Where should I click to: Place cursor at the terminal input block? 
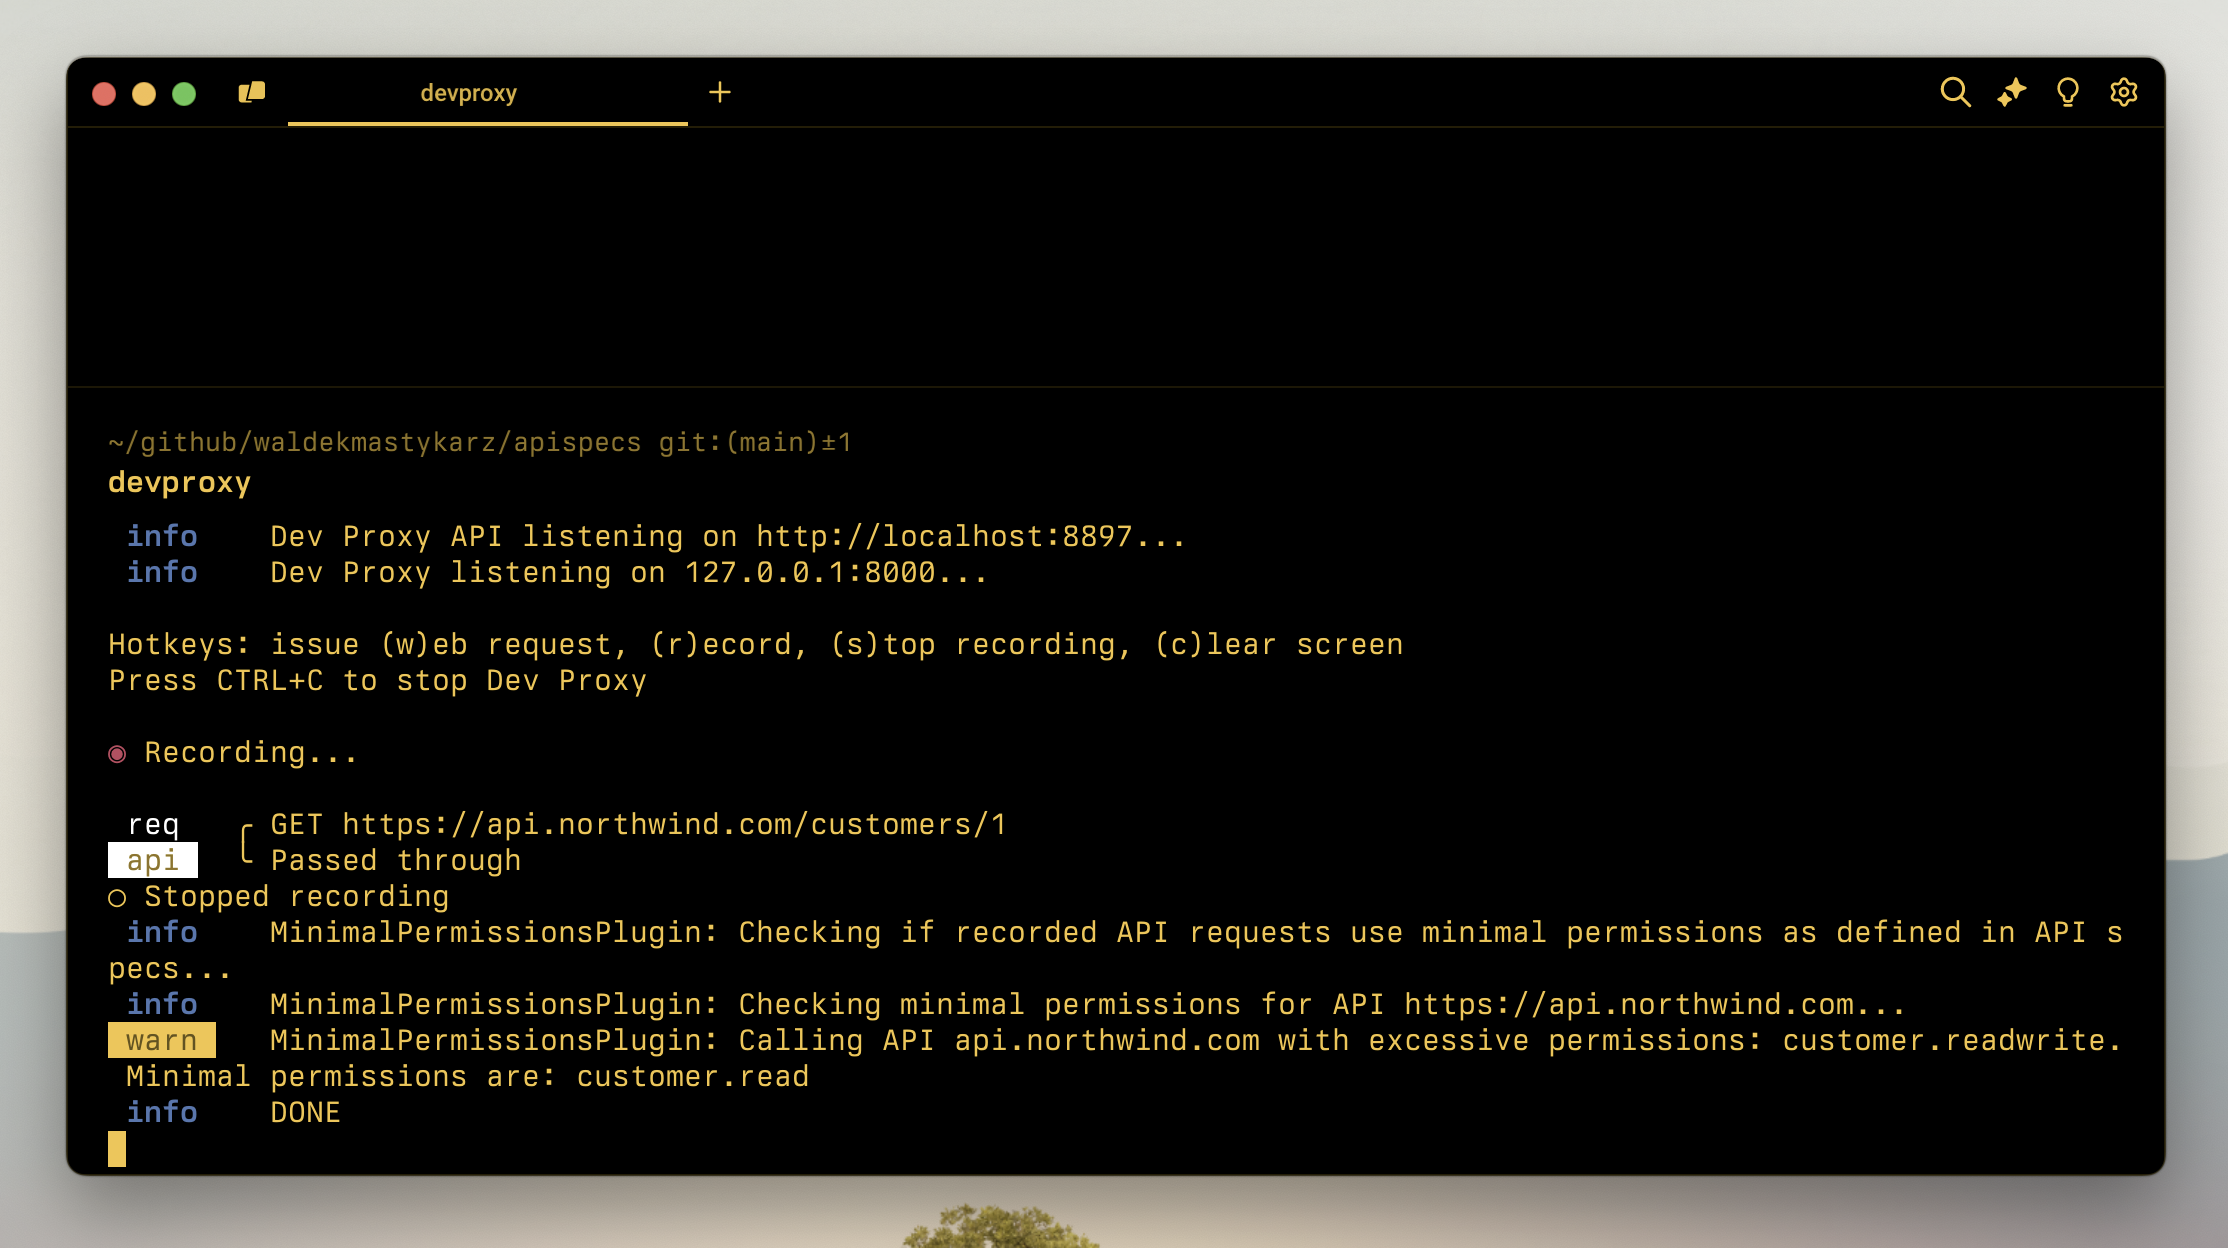click(115, 1148)
